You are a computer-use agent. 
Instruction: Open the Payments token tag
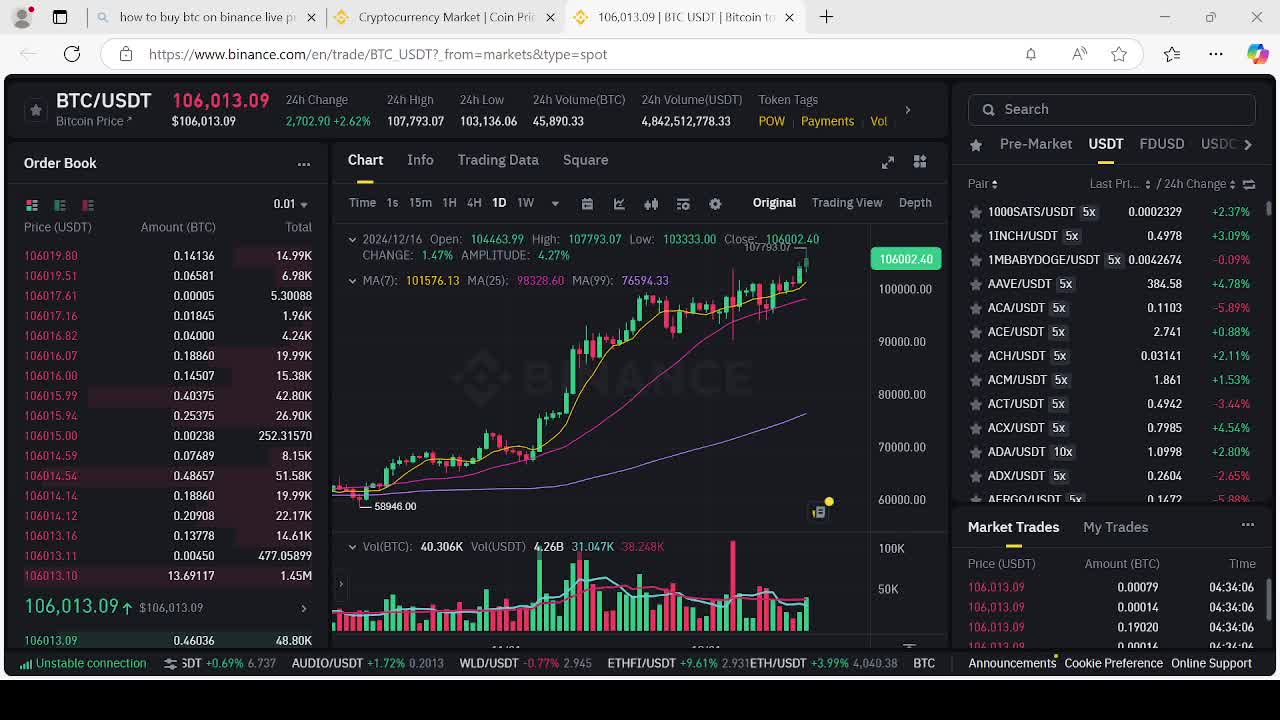[827, 121]
